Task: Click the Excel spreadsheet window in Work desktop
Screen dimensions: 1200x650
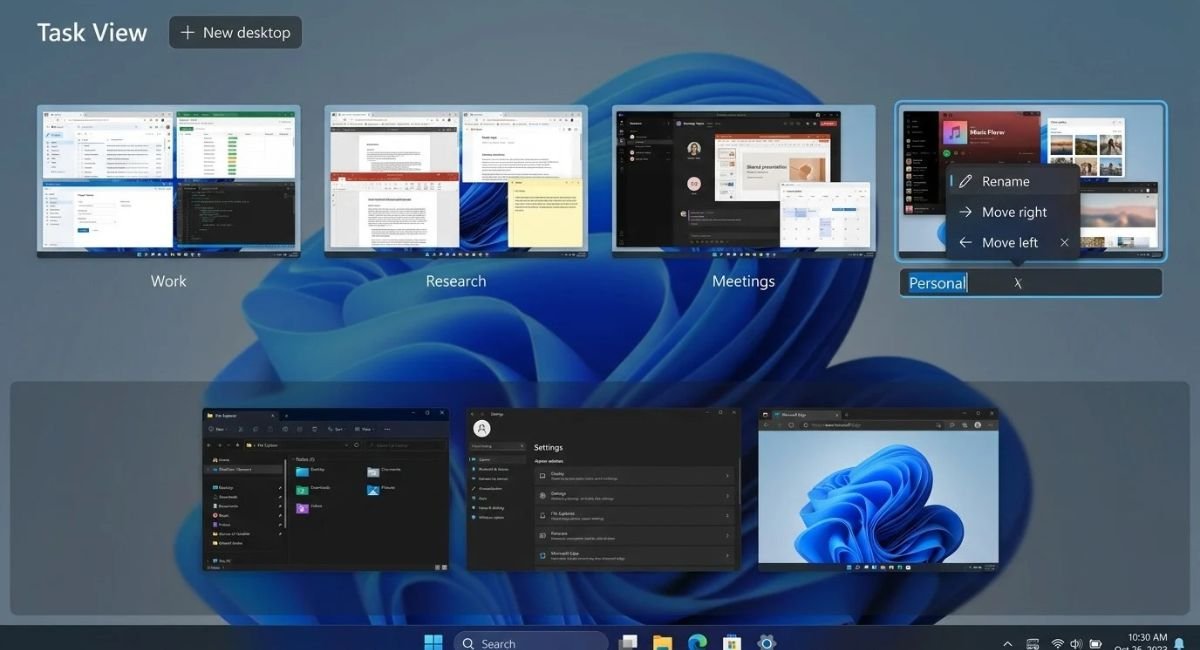Action: click(236, 143)
